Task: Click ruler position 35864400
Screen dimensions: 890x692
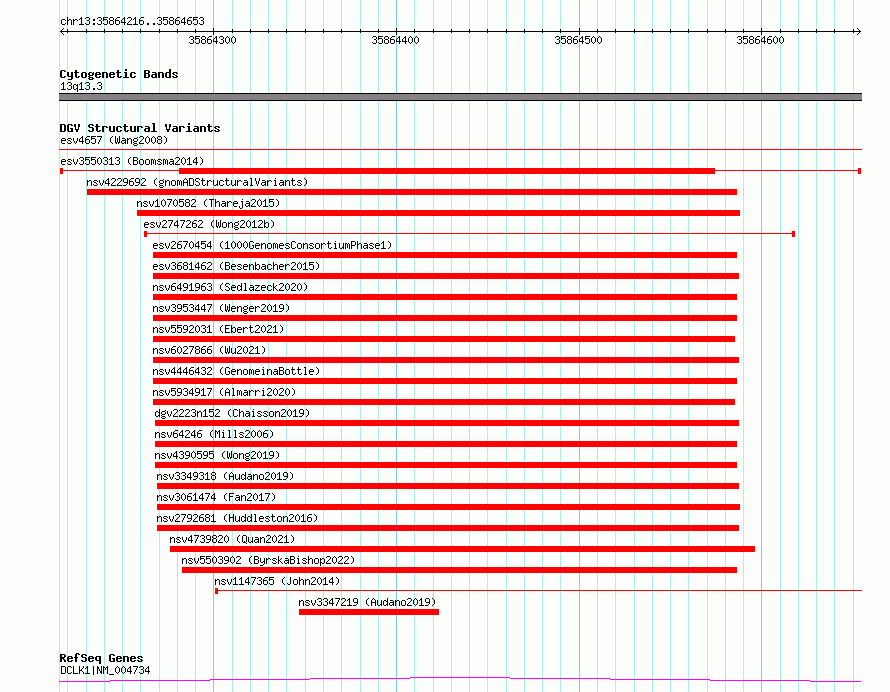Action: (395, 40)
